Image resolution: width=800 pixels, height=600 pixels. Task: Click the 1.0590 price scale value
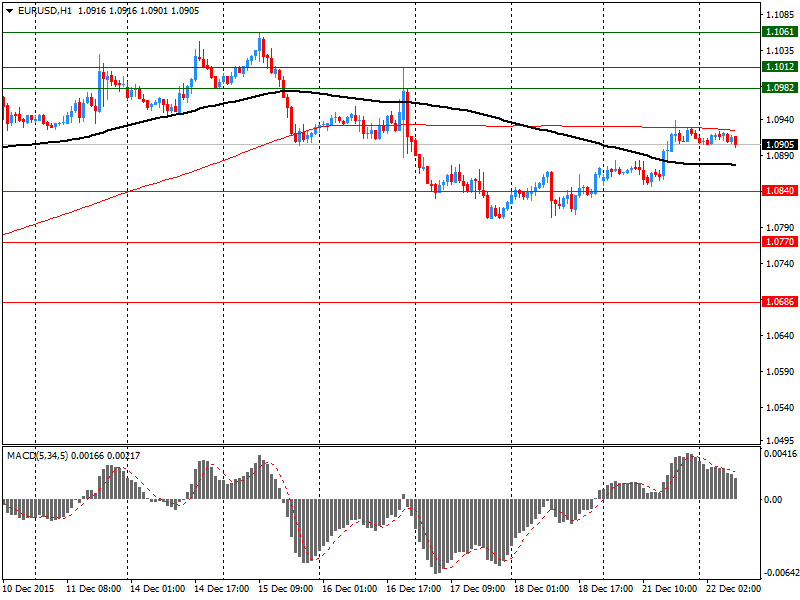tap(780, 371)
